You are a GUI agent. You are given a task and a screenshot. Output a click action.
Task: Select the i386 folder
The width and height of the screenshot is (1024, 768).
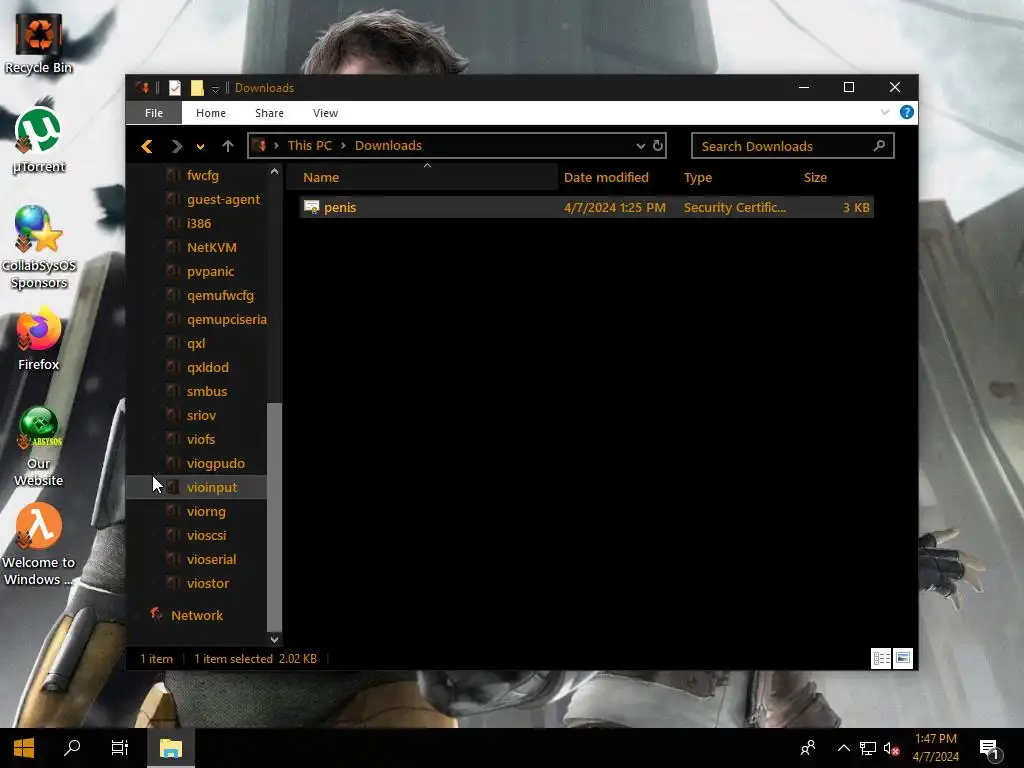tap(199, 223)
